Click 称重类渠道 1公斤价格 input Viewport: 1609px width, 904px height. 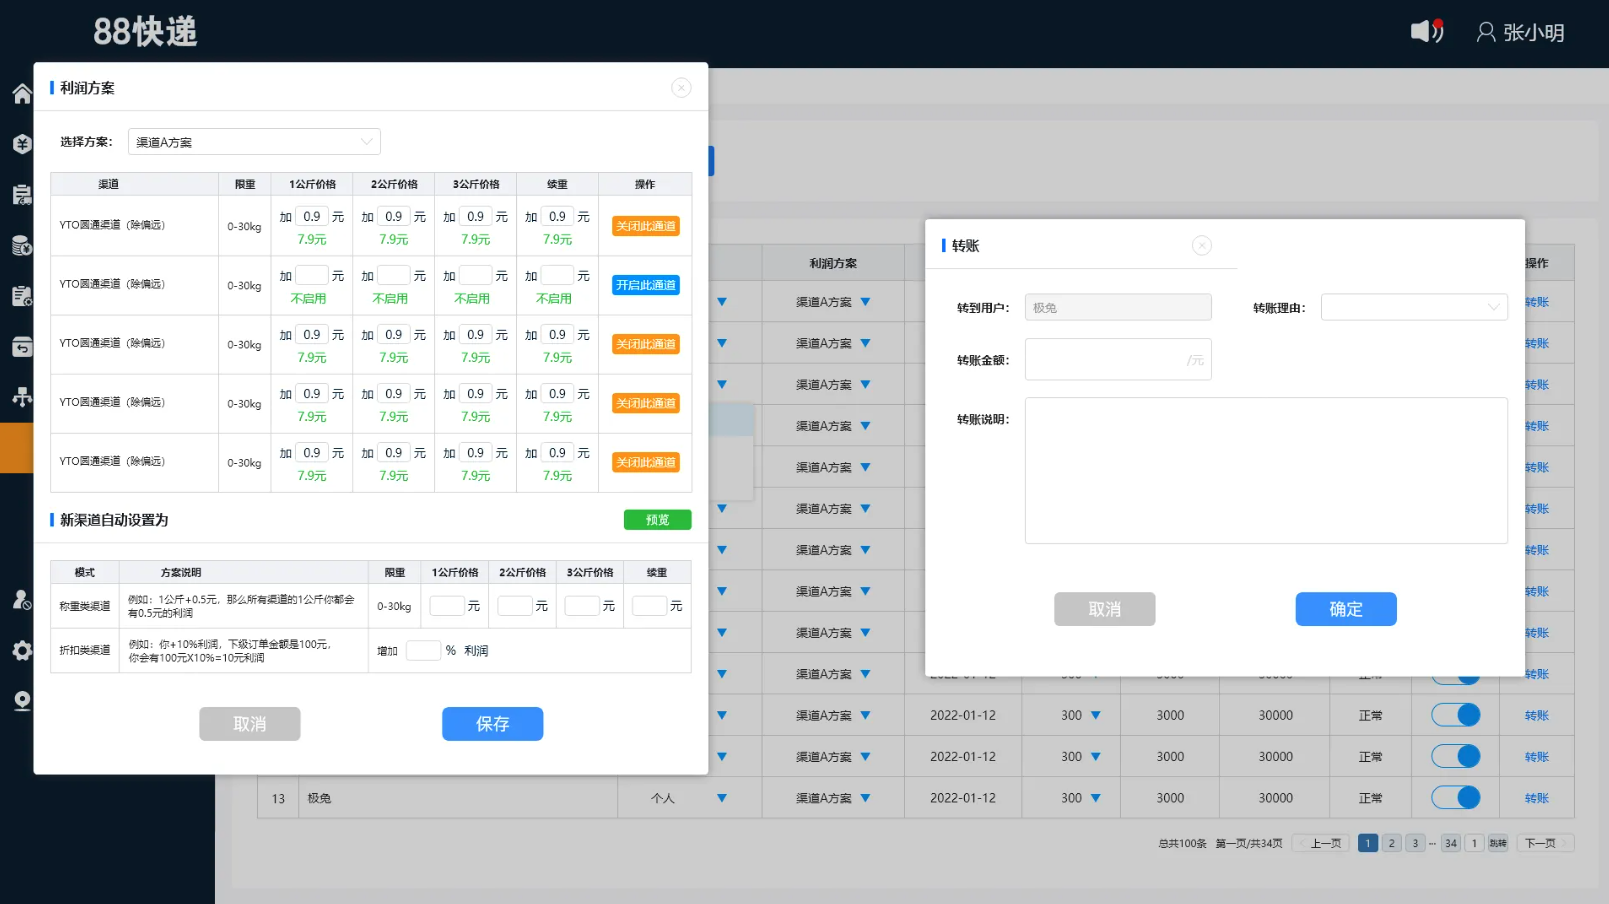(446, 606)
